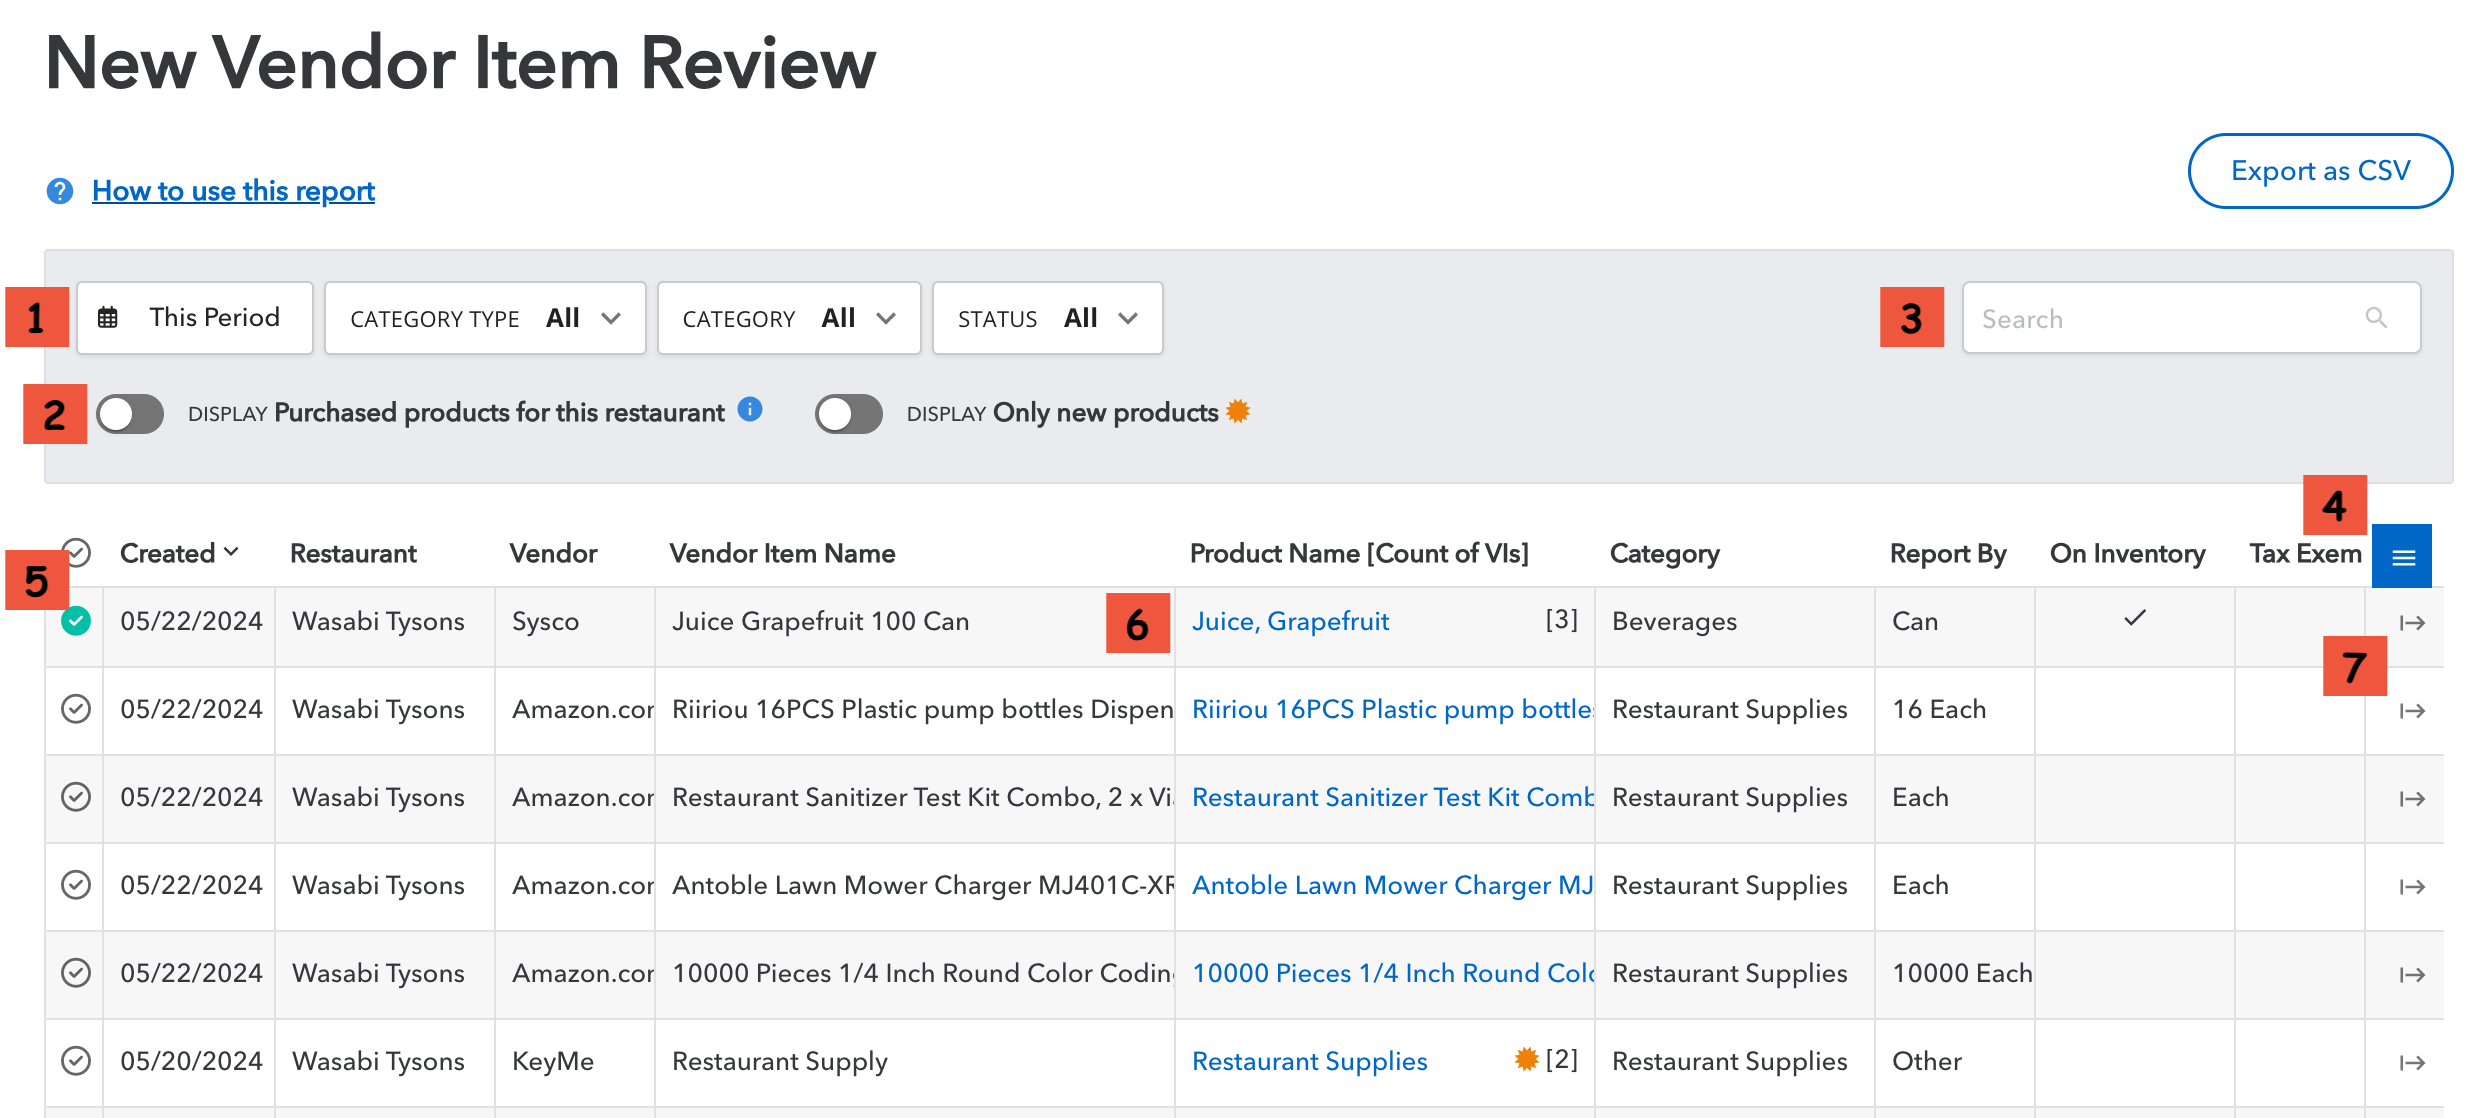Check the Restaurant Sanitizer Test Kit row circle
This screenshot has height=1118, width=2492.
[x=76, y=797]
